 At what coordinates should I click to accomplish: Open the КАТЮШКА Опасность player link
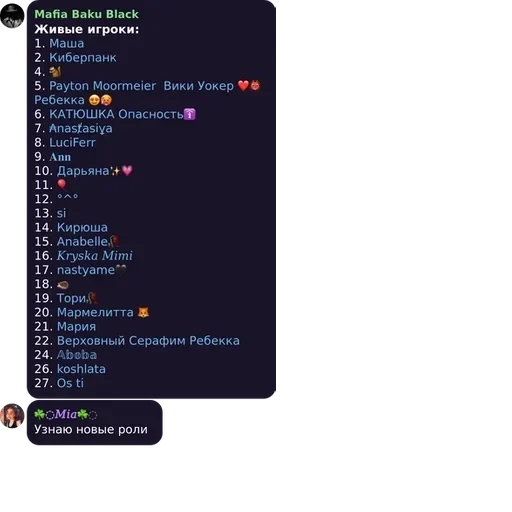(x=122, y=114)
